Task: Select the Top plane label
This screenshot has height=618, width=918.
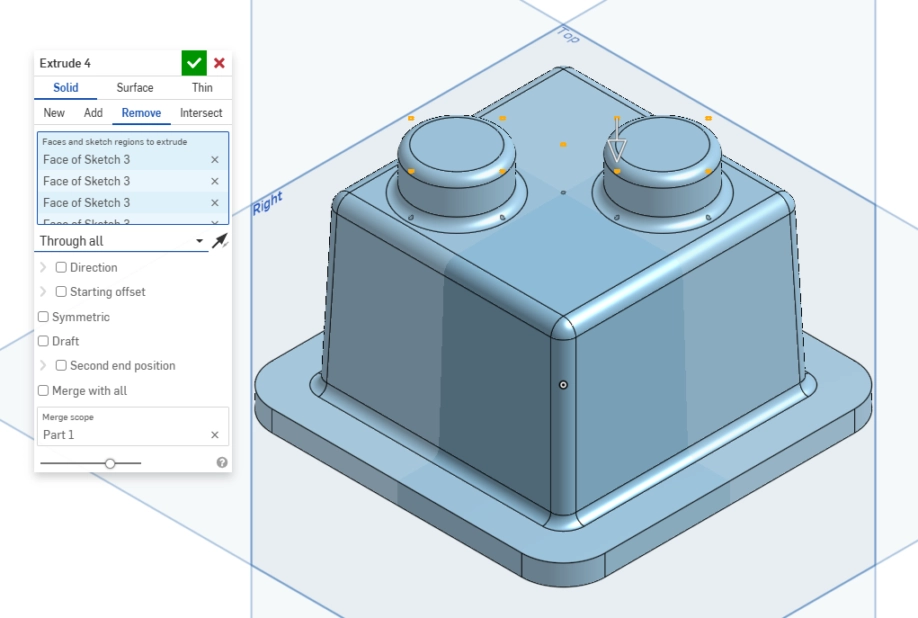Action: 568,35
